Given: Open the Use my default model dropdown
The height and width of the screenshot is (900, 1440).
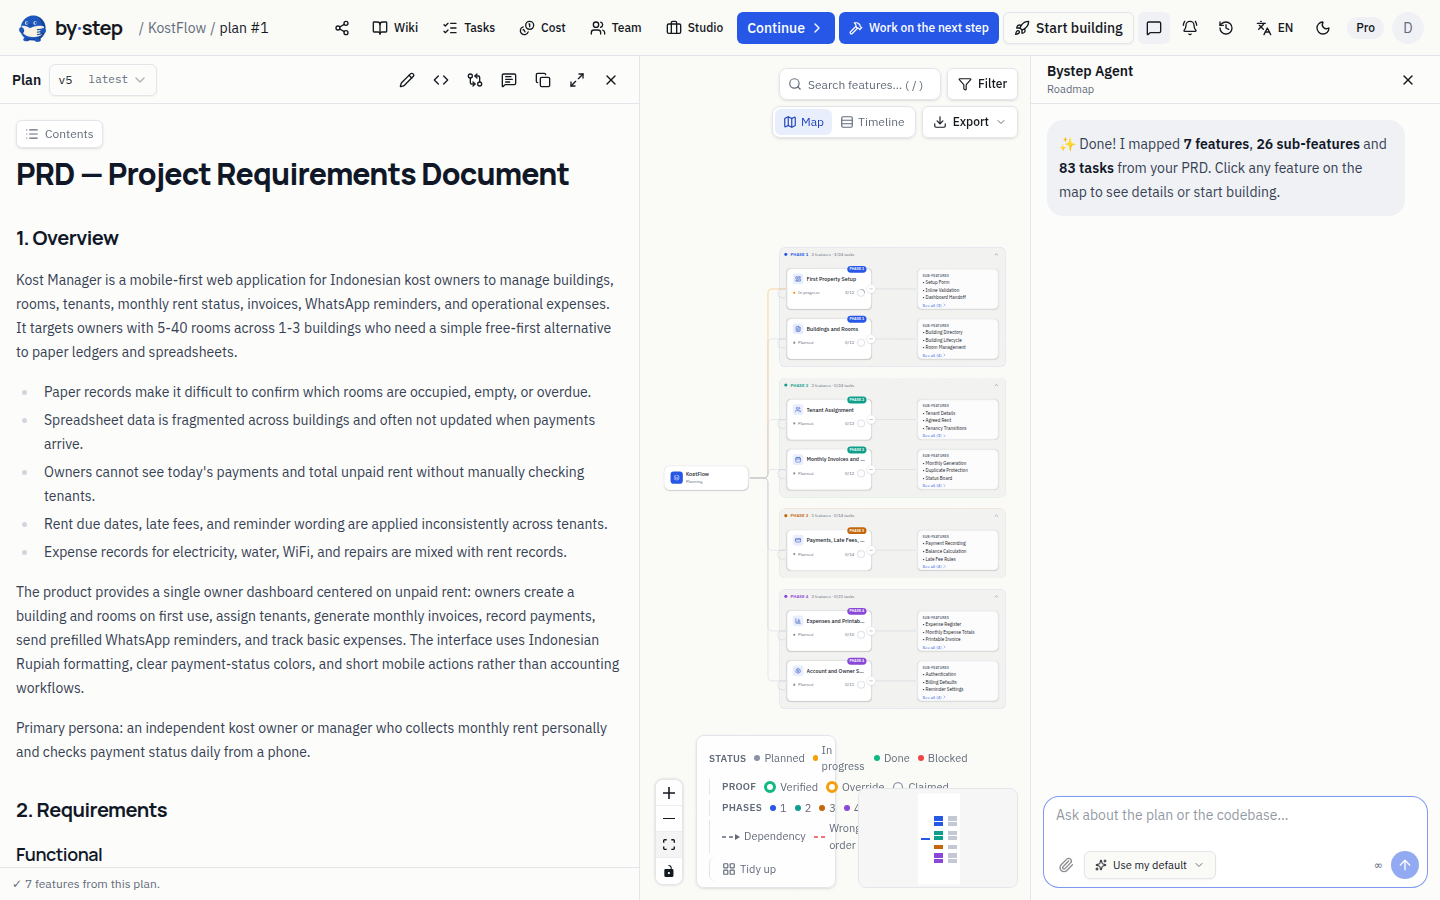Looking at the screenshot, I should (x=1150, y=865).
